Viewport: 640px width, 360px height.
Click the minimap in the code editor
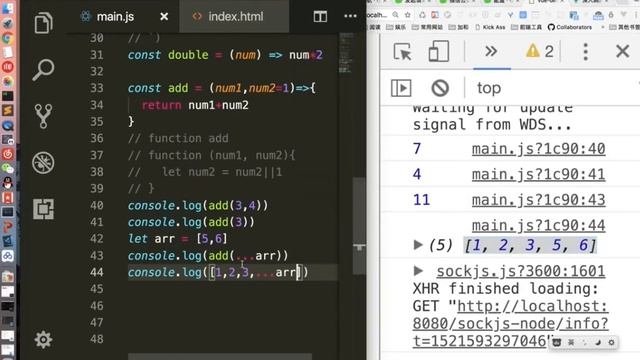coord(347,53)
